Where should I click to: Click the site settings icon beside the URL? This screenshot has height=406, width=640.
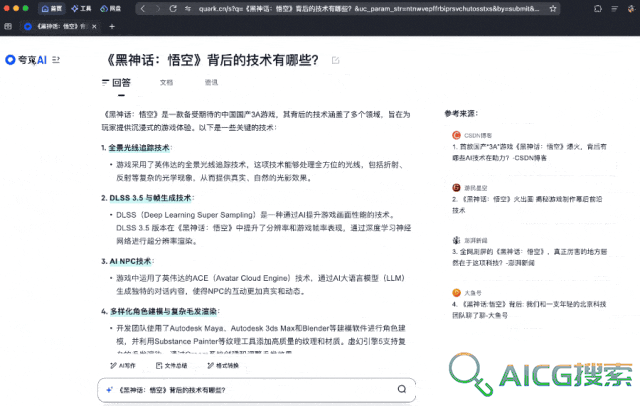point(188,9)
